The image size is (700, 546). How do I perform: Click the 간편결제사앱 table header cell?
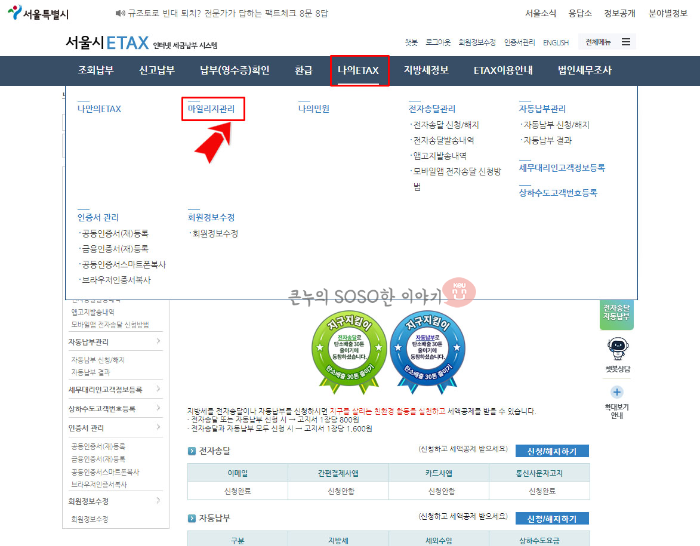point(338,473)
